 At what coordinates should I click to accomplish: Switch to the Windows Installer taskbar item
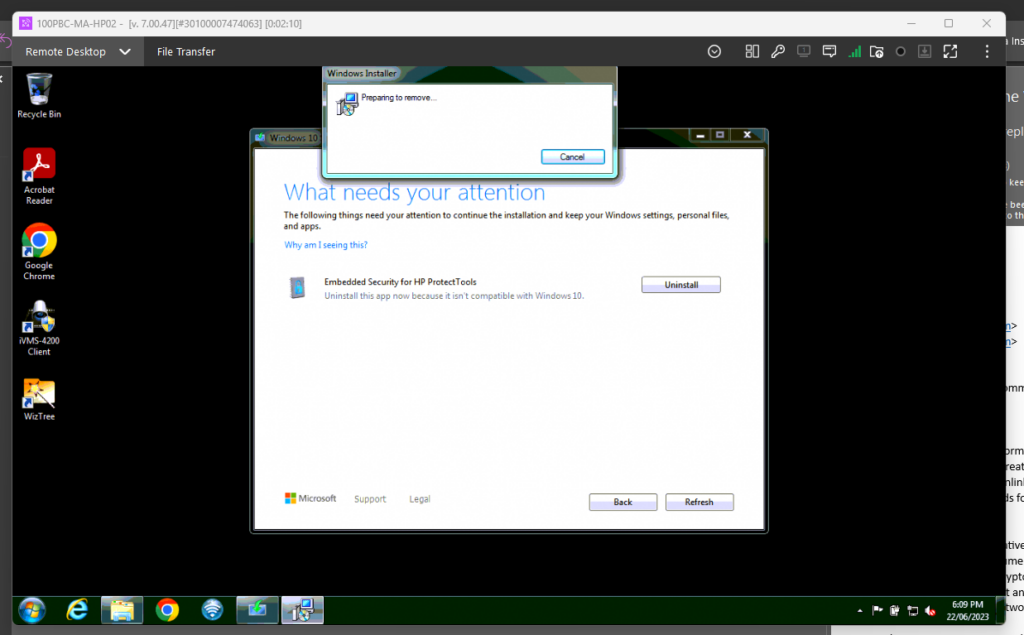[x=302, y=610]
